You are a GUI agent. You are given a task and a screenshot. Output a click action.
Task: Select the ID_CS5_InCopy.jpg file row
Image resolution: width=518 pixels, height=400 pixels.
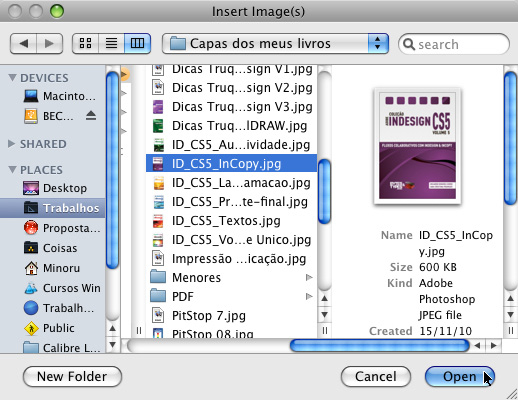pyautogui.click(x=232, y=164)
